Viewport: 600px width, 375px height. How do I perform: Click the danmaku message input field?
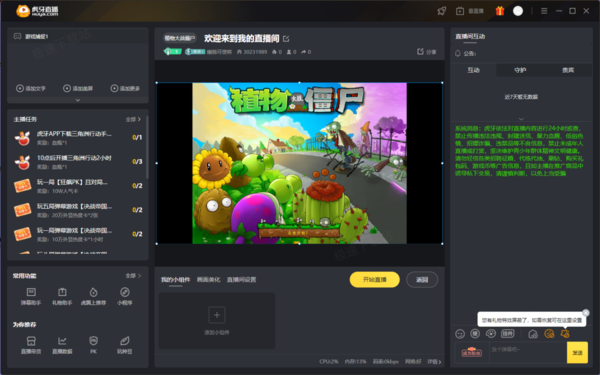pos(528,352)
